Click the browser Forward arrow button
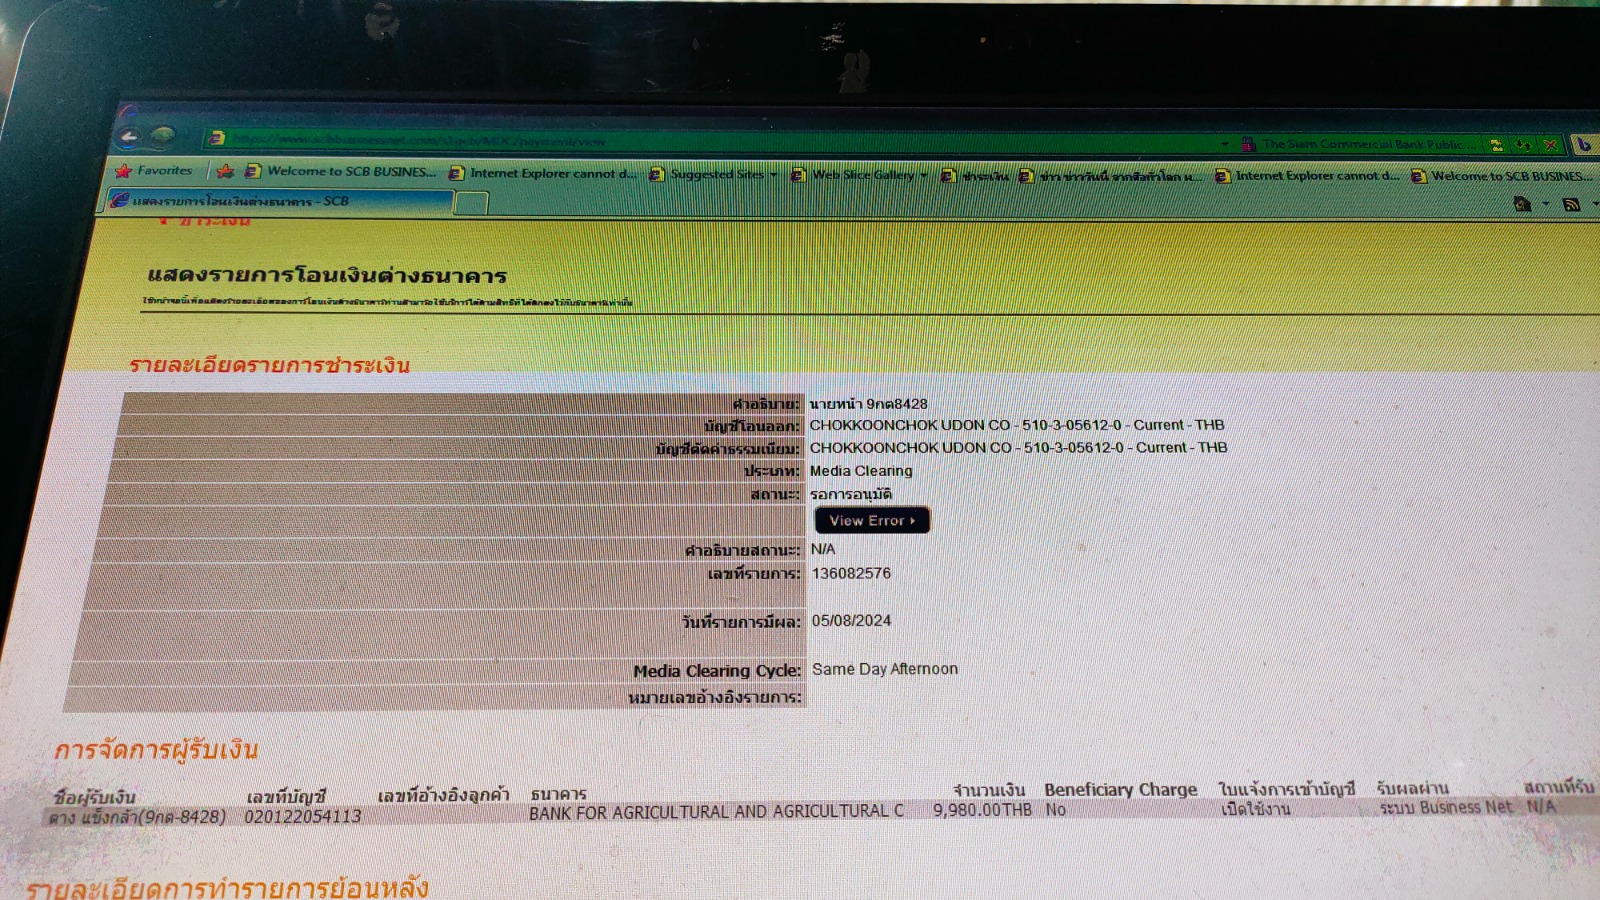 click(163, 136)
